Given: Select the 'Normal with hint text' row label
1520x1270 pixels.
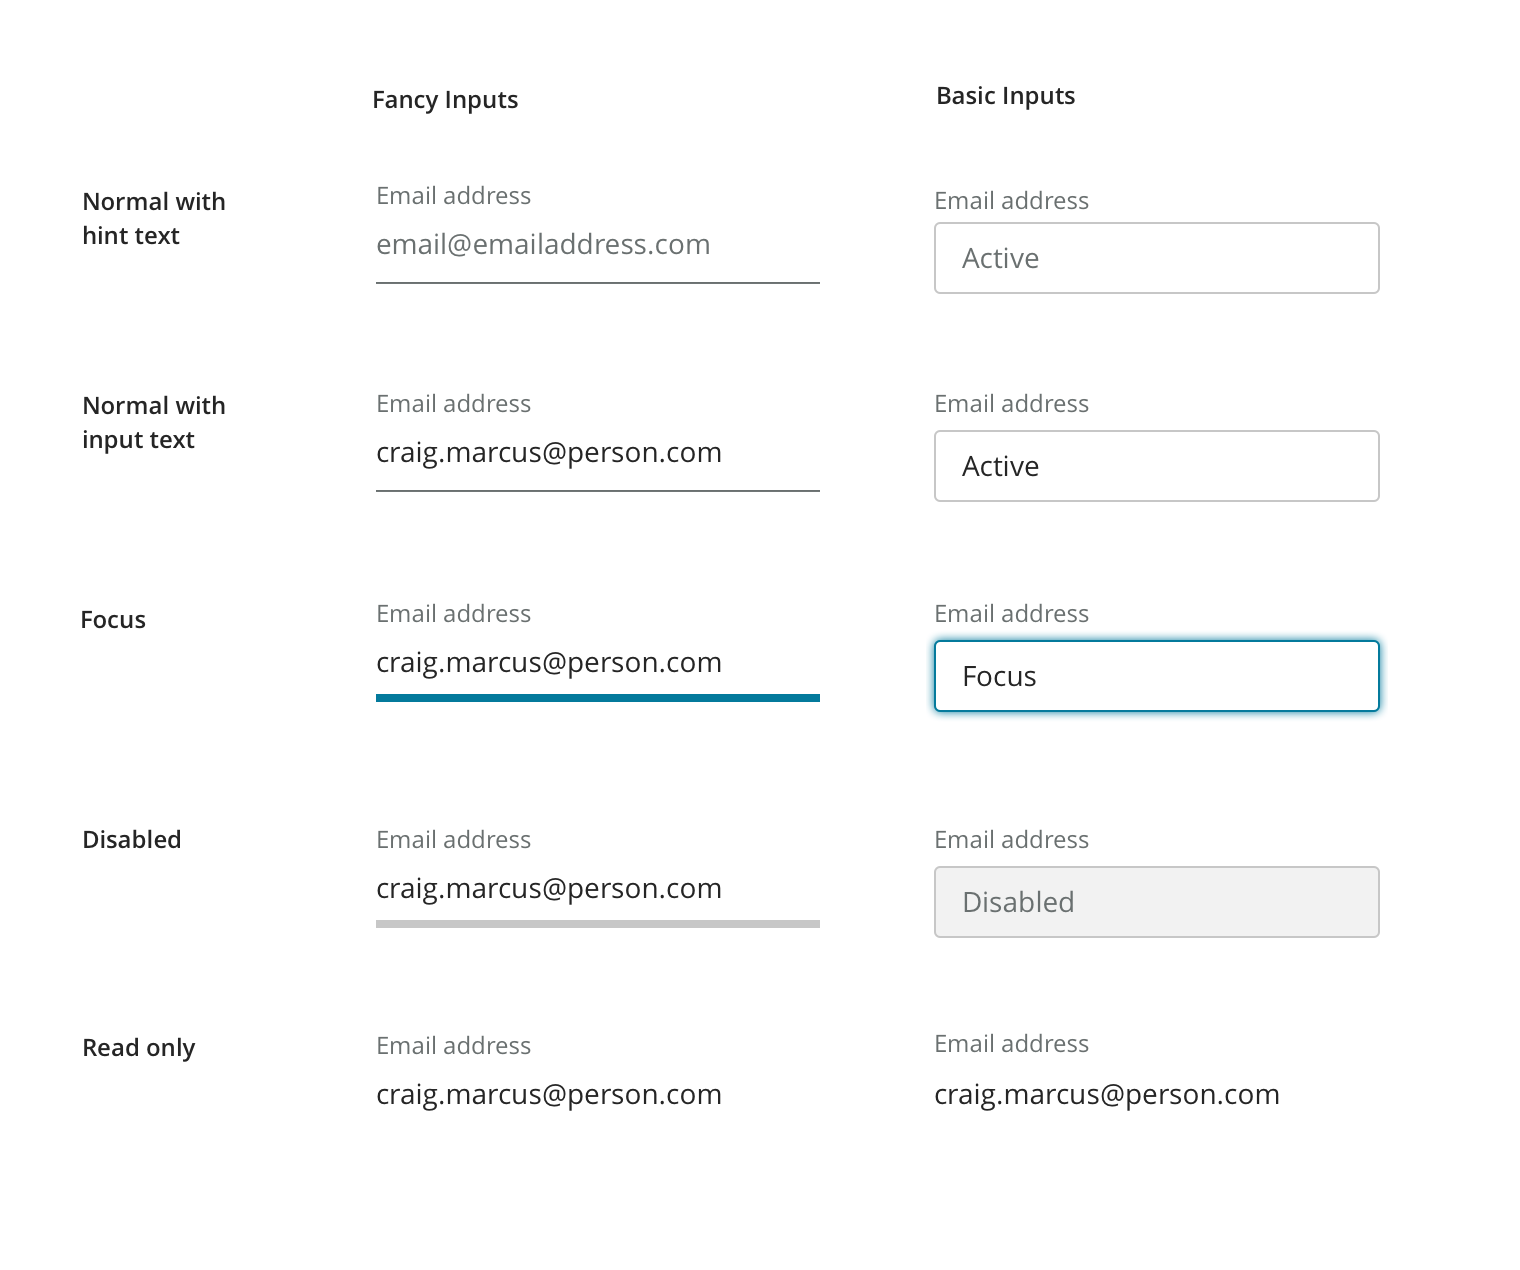Looking at the screenshot, I should [153, 218].
